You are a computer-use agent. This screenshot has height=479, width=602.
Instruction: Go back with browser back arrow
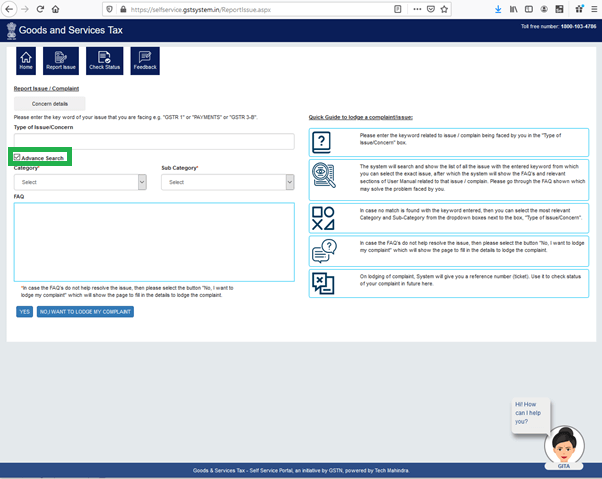[x=9, y=9]
